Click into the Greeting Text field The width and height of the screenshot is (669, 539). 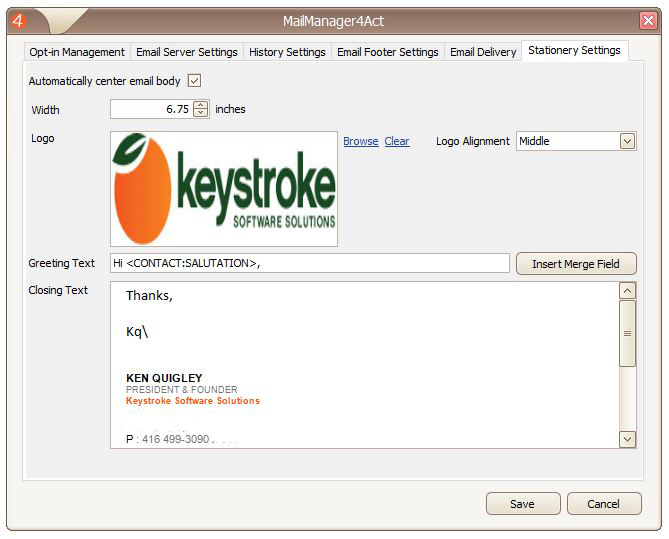pos(310,263)
